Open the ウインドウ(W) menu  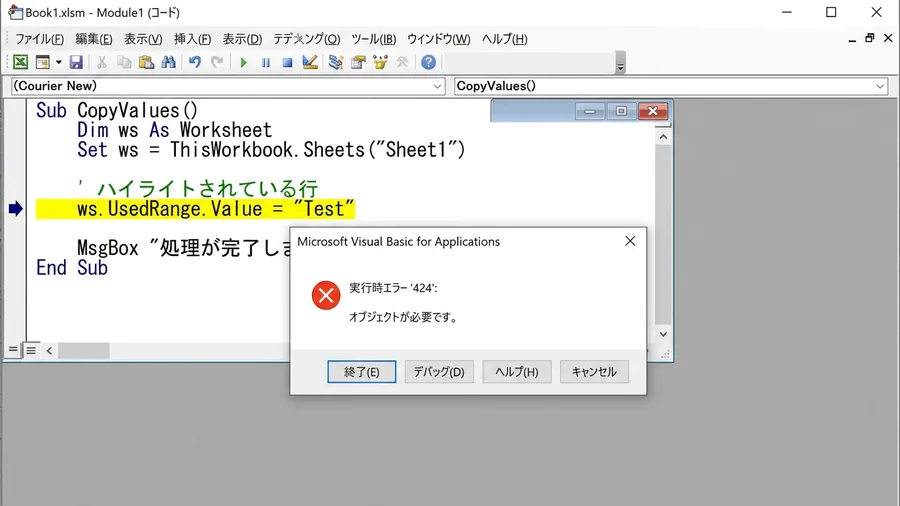pos(439,39)
